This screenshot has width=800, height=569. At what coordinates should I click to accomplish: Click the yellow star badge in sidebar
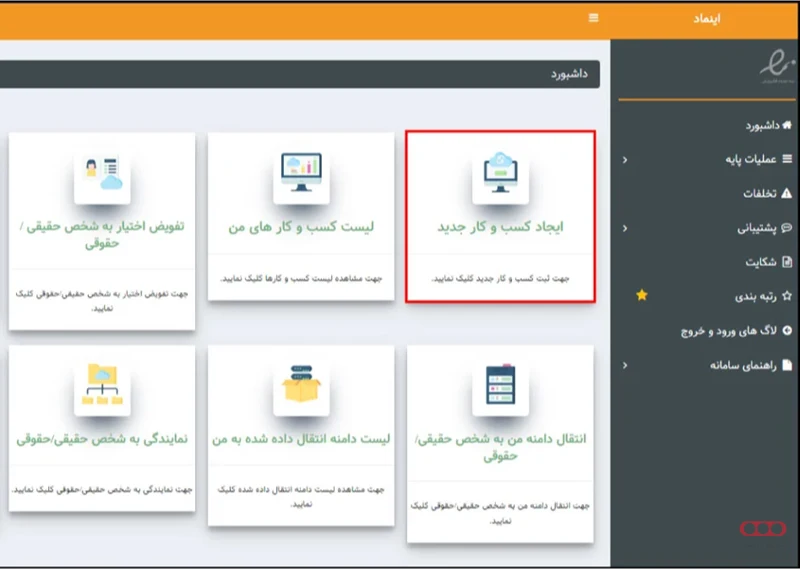(642, 295)
